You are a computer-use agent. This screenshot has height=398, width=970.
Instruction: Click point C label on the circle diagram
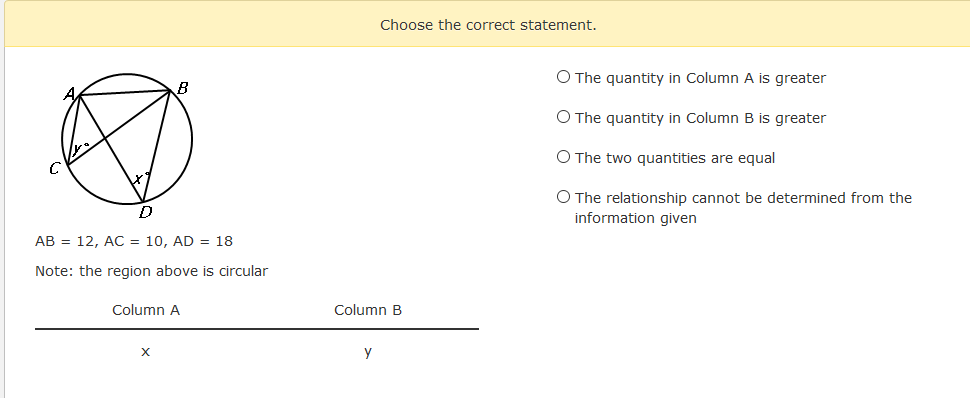coord(54,168)
